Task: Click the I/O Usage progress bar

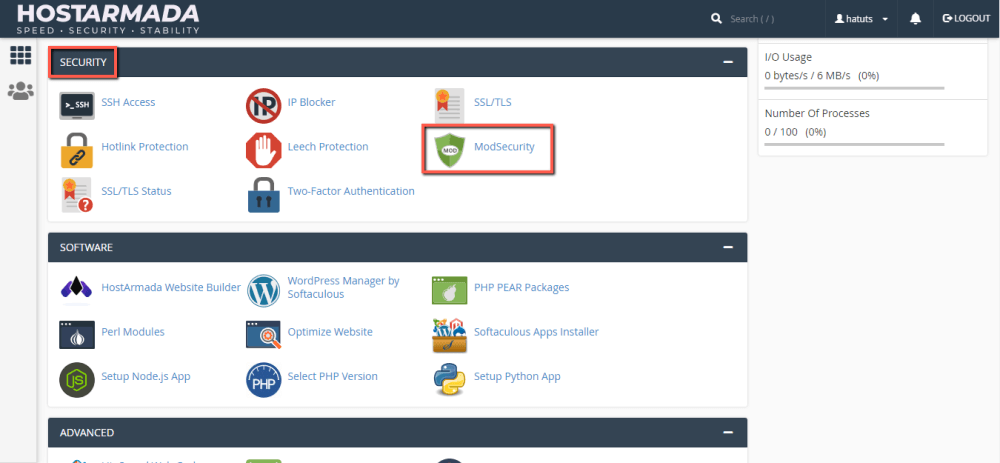Action: [x=854, y=87]
